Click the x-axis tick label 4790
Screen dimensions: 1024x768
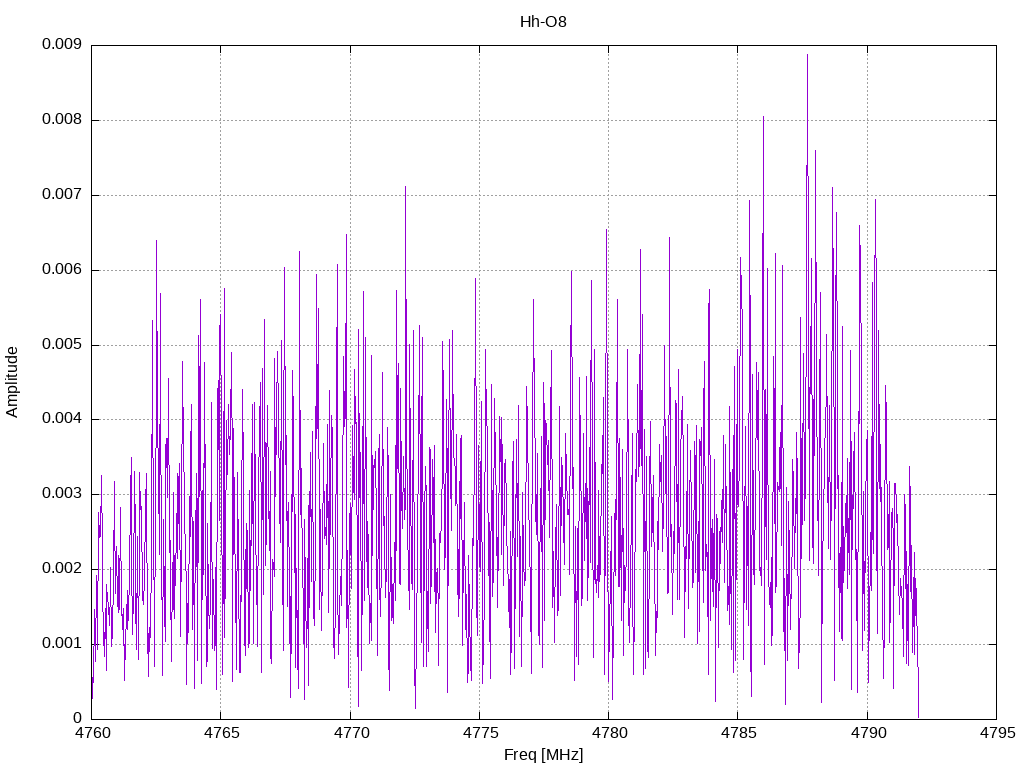point(868,733)
